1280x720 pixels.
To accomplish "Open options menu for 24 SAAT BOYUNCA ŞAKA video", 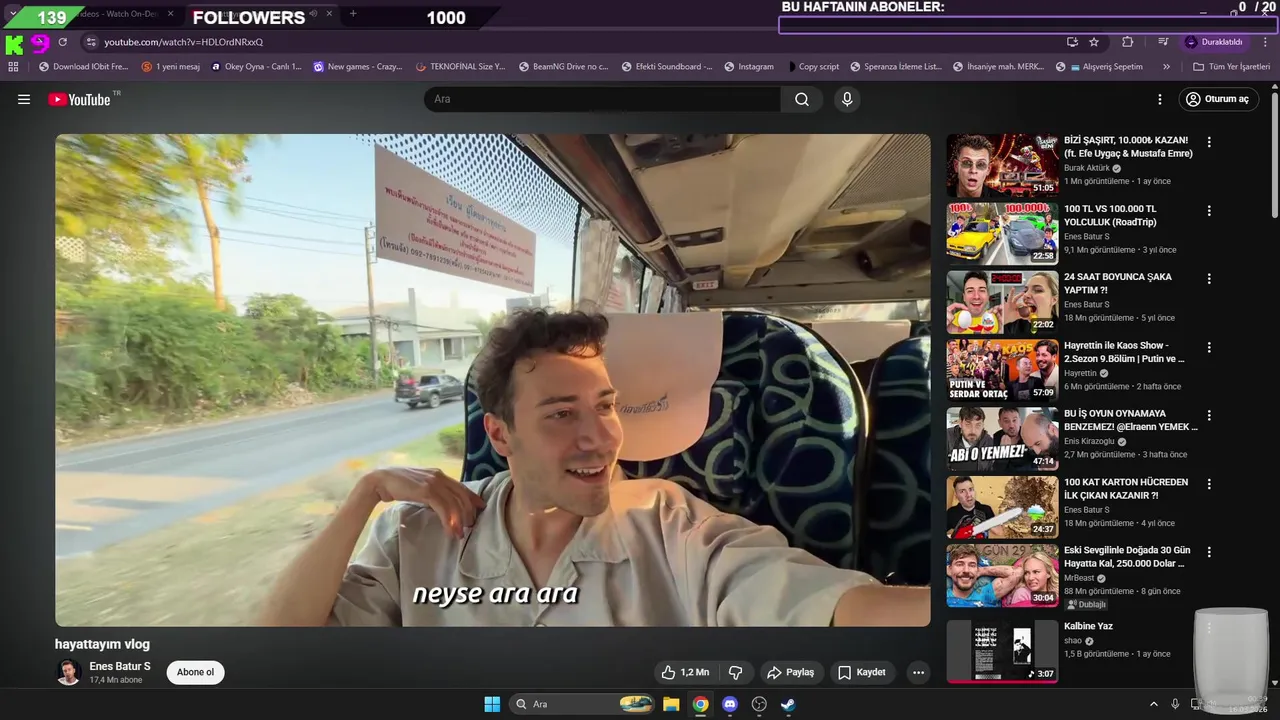I will click(1209, 279).
